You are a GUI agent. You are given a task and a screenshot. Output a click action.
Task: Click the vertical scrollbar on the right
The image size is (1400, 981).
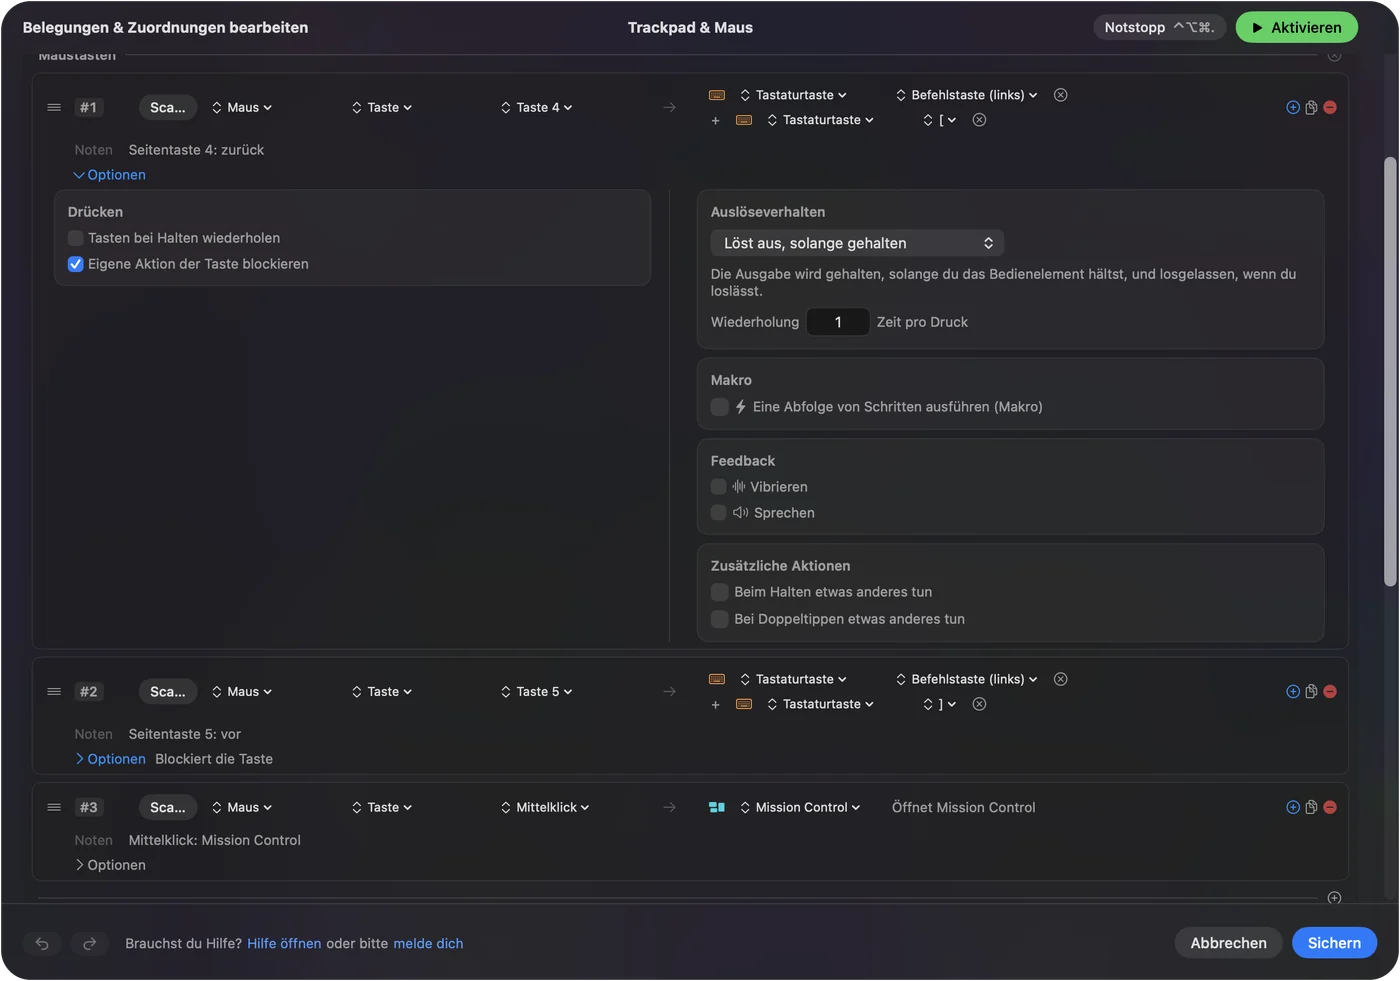pyautogui.click(x=1389, y=372)
